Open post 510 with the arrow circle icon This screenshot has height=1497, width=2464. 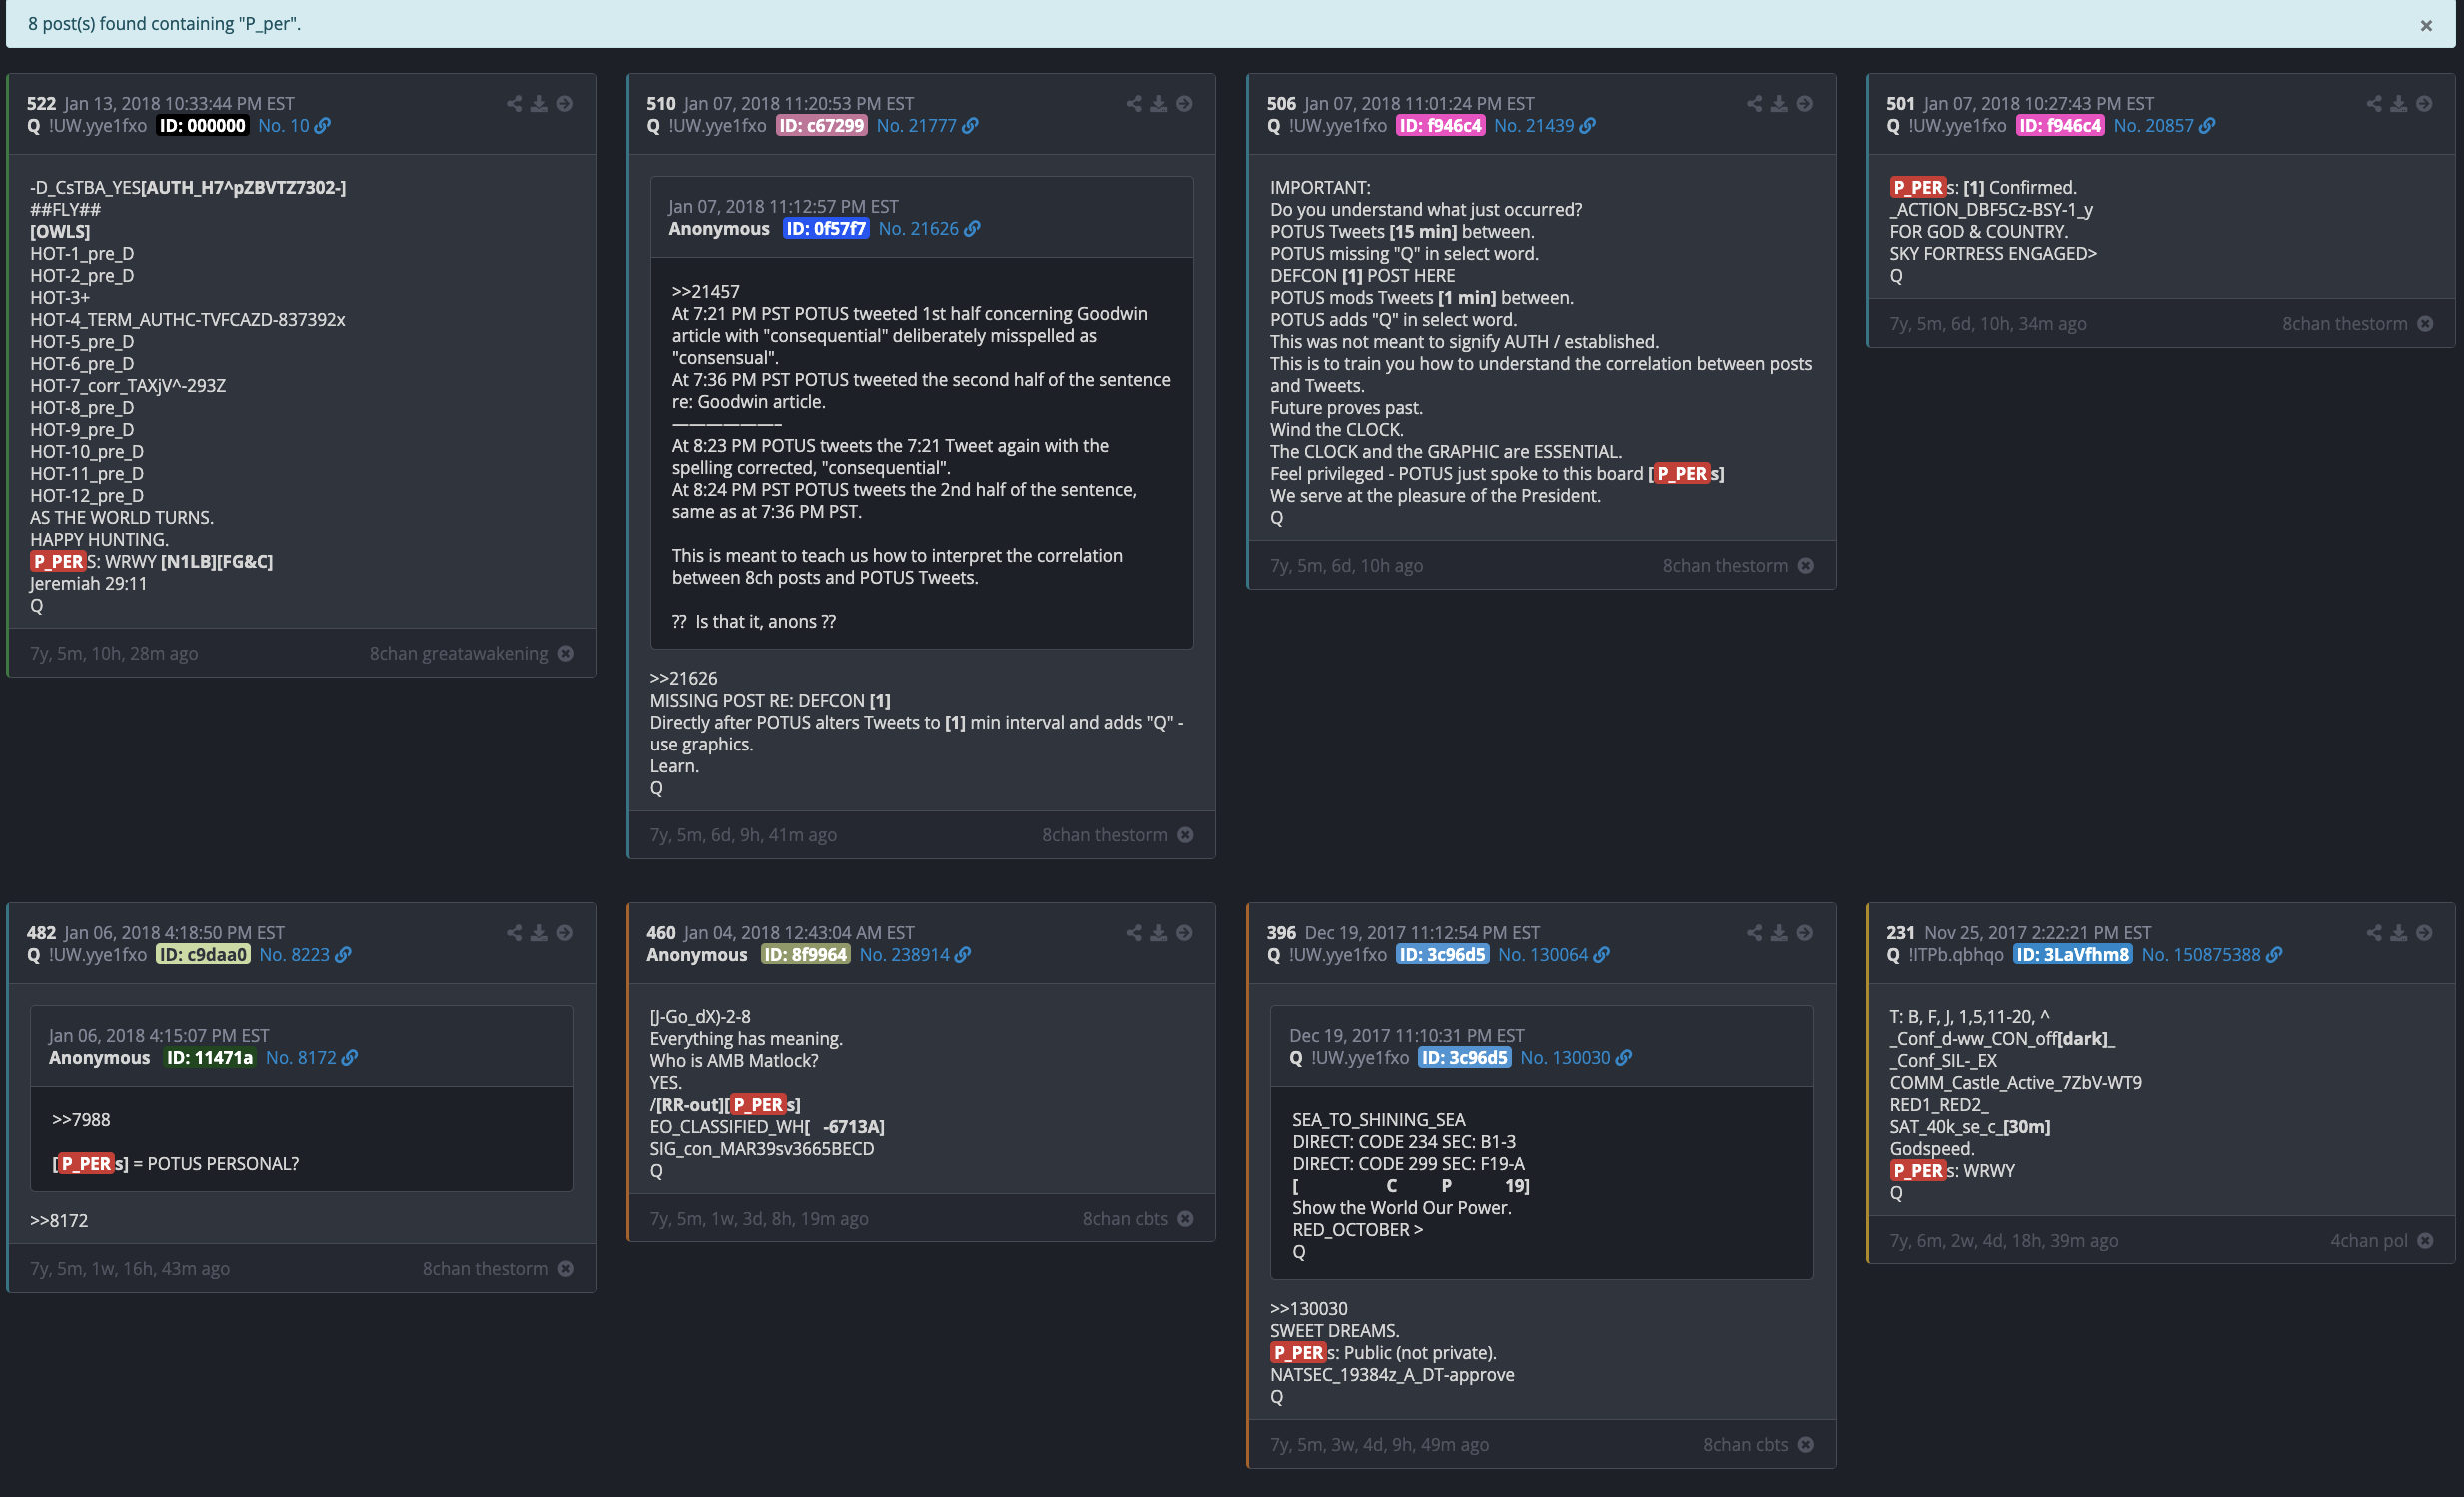coord(1185,104)
